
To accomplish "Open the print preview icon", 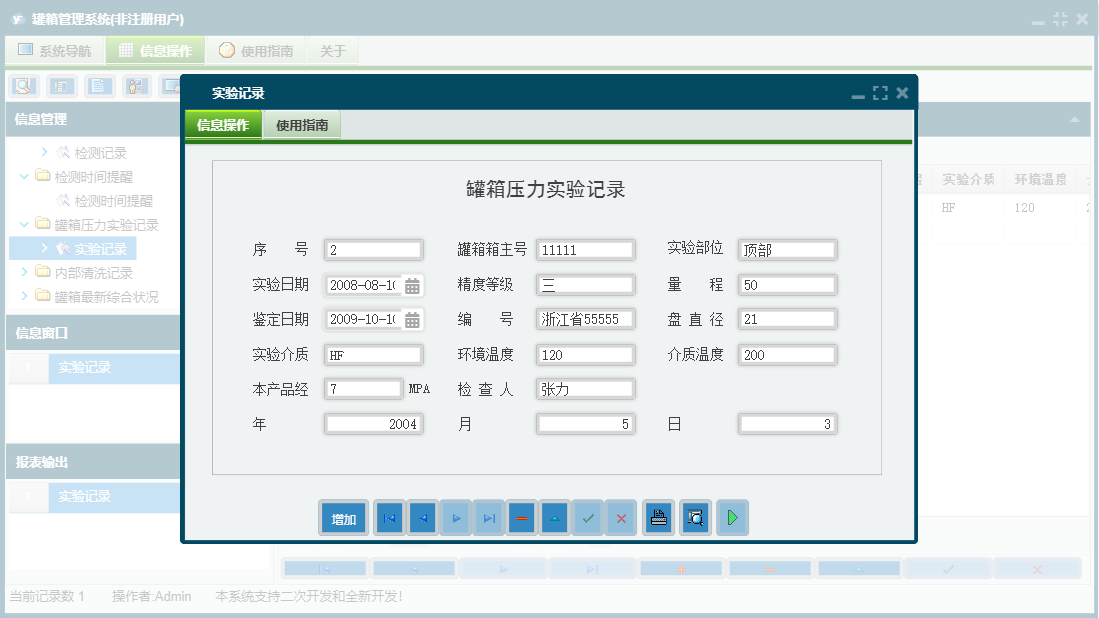I will pos(695,517).
